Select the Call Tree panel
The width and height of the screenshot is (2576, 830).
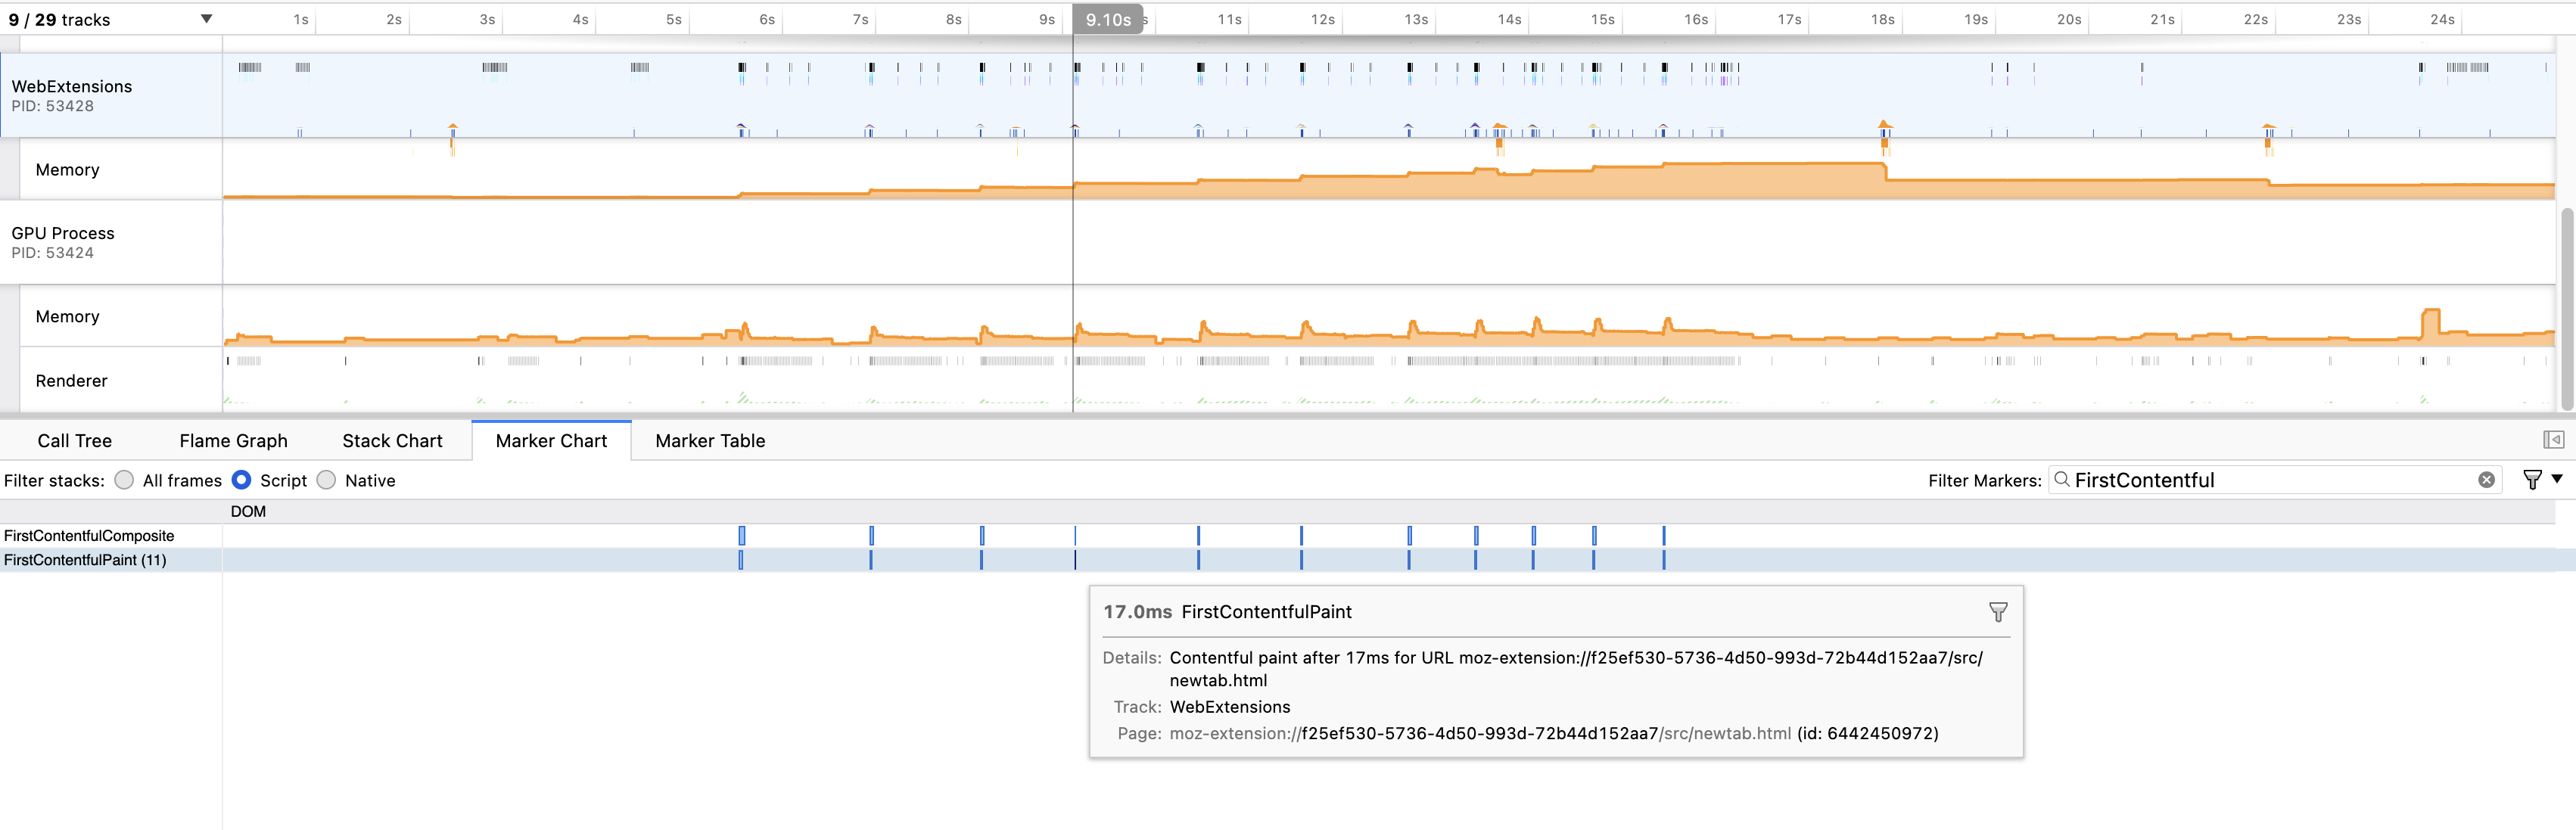pos(74,440)
